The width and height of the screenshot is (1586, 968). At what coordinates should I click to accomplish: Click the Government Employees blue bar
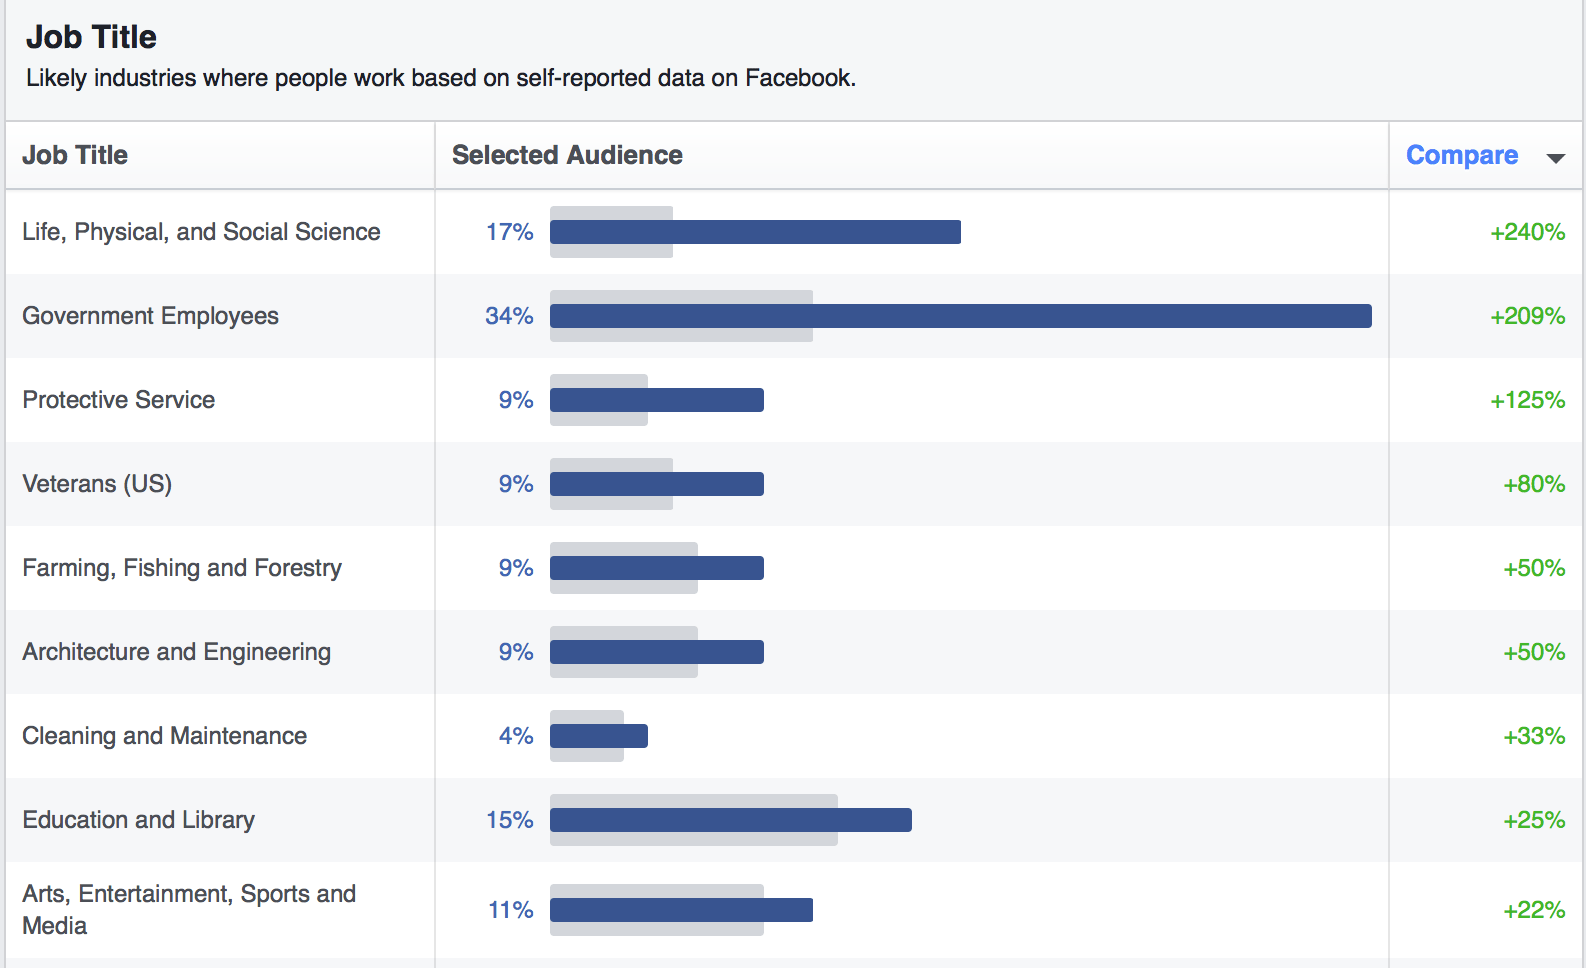click(960, 316)
